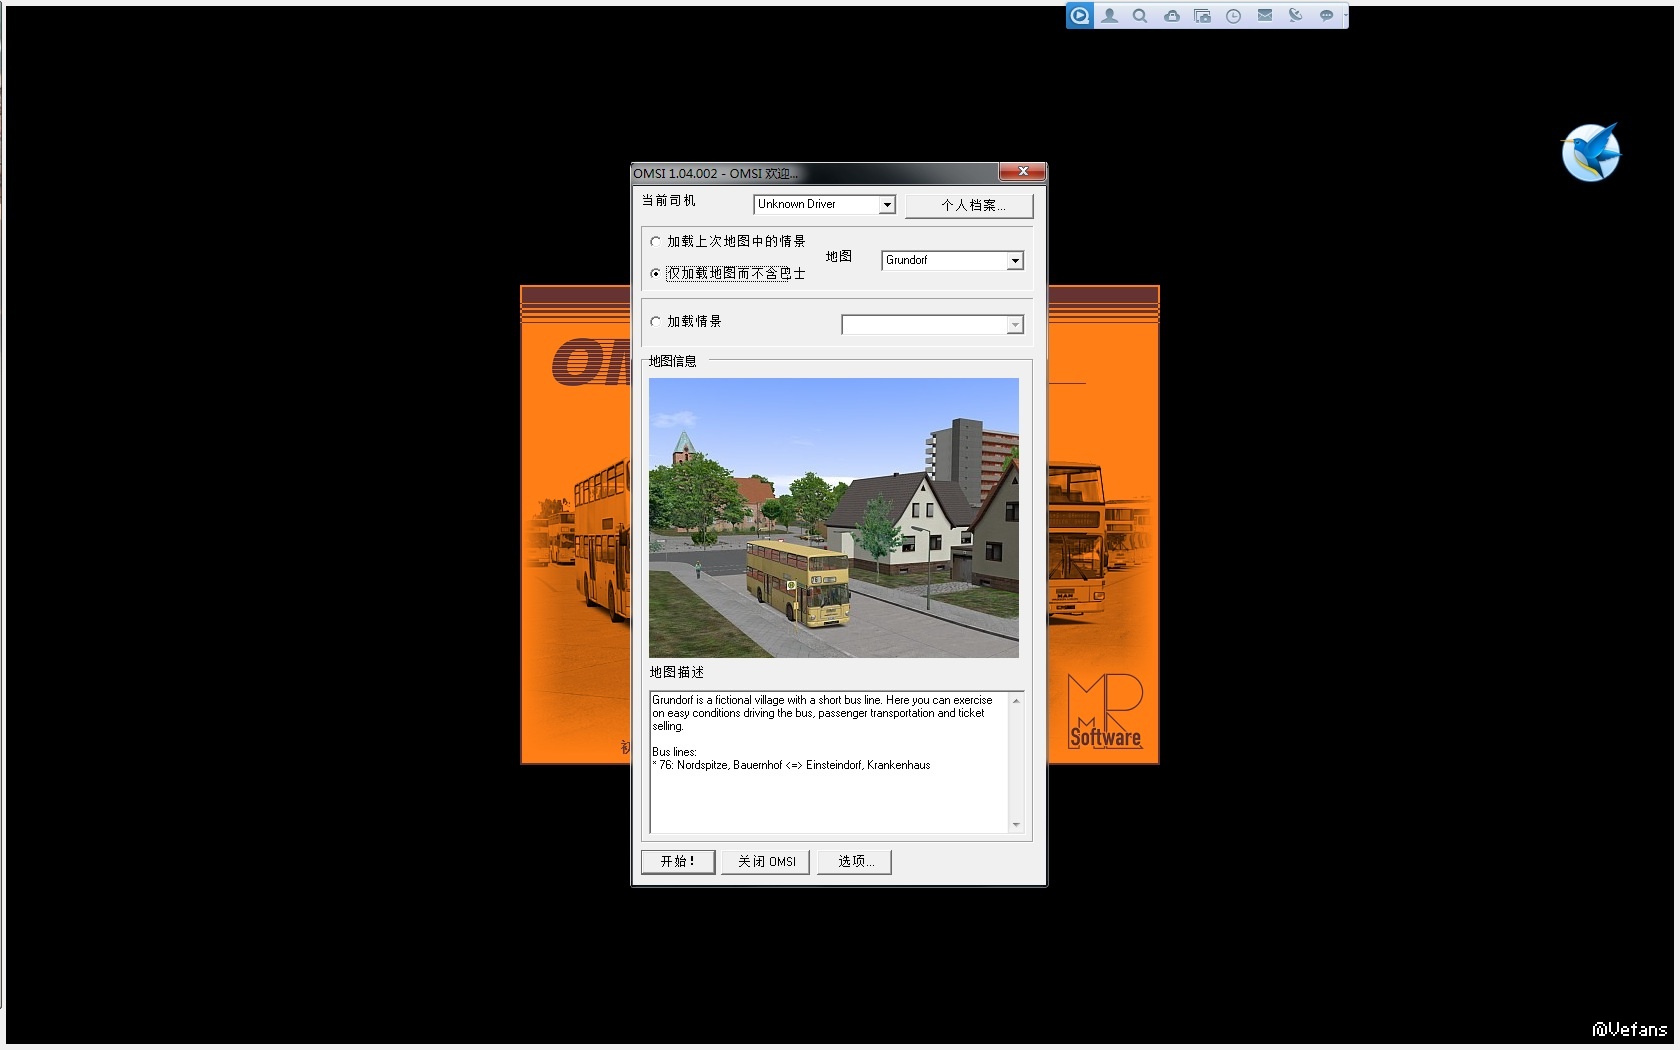The height and width of the screenshot is (1050, 1680).
Task: Click the OMSI 1.04.002 title bar text
Action: coord(716,173)
